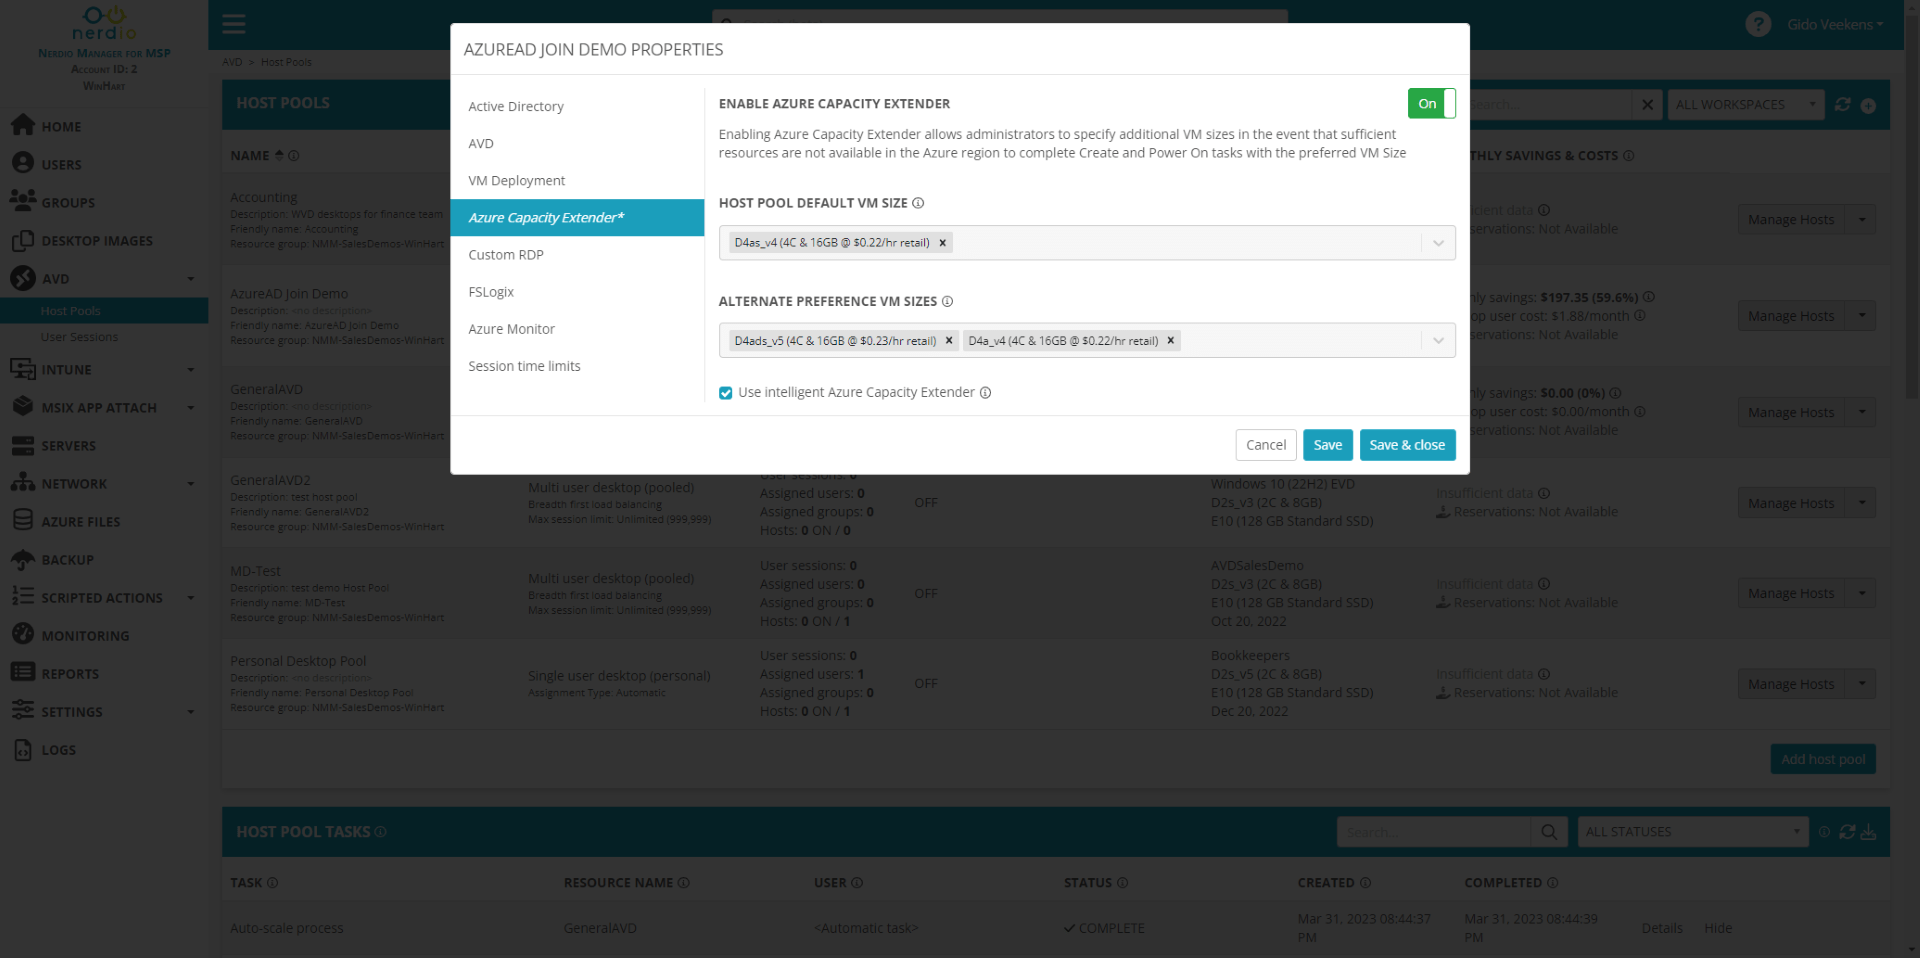This screenshot has height=958, width=1920.
Task: Open the All Statuses dropdown
Action: (x=1693, y=832)
